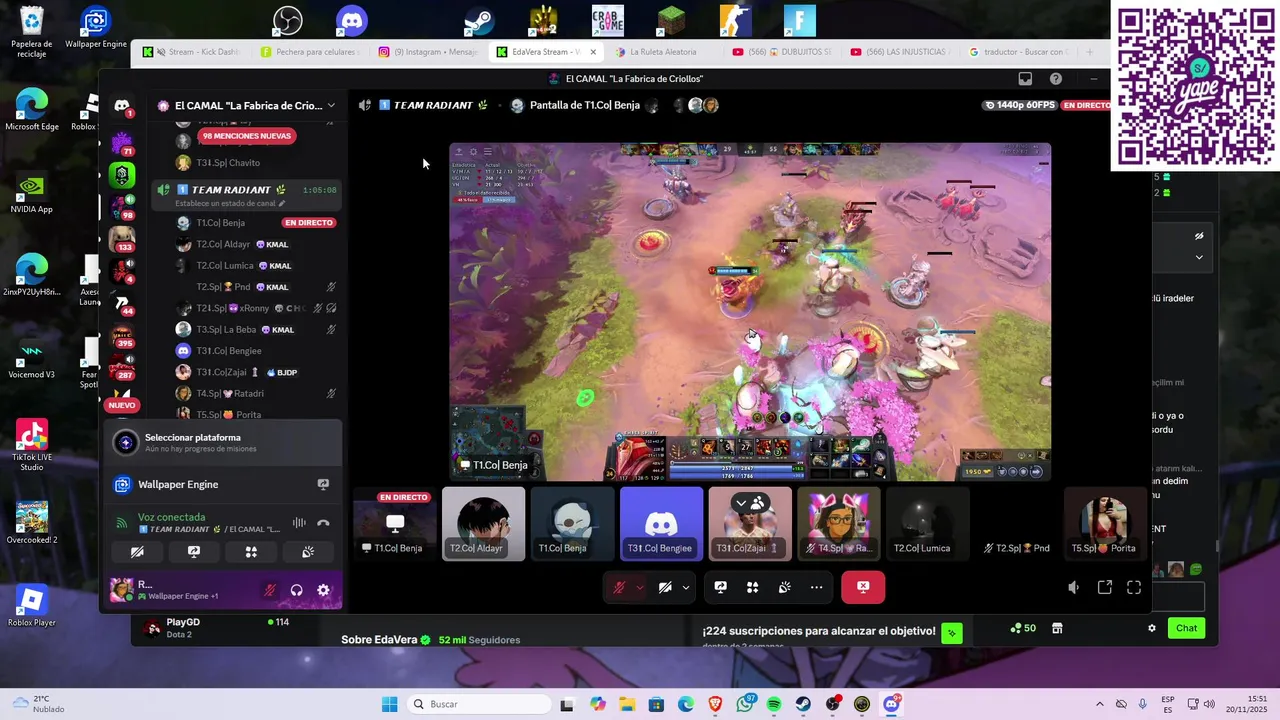The image size is (1280, 720).
Task: Click Seleccionar plataforma quest panel
Action: (222, 443)
